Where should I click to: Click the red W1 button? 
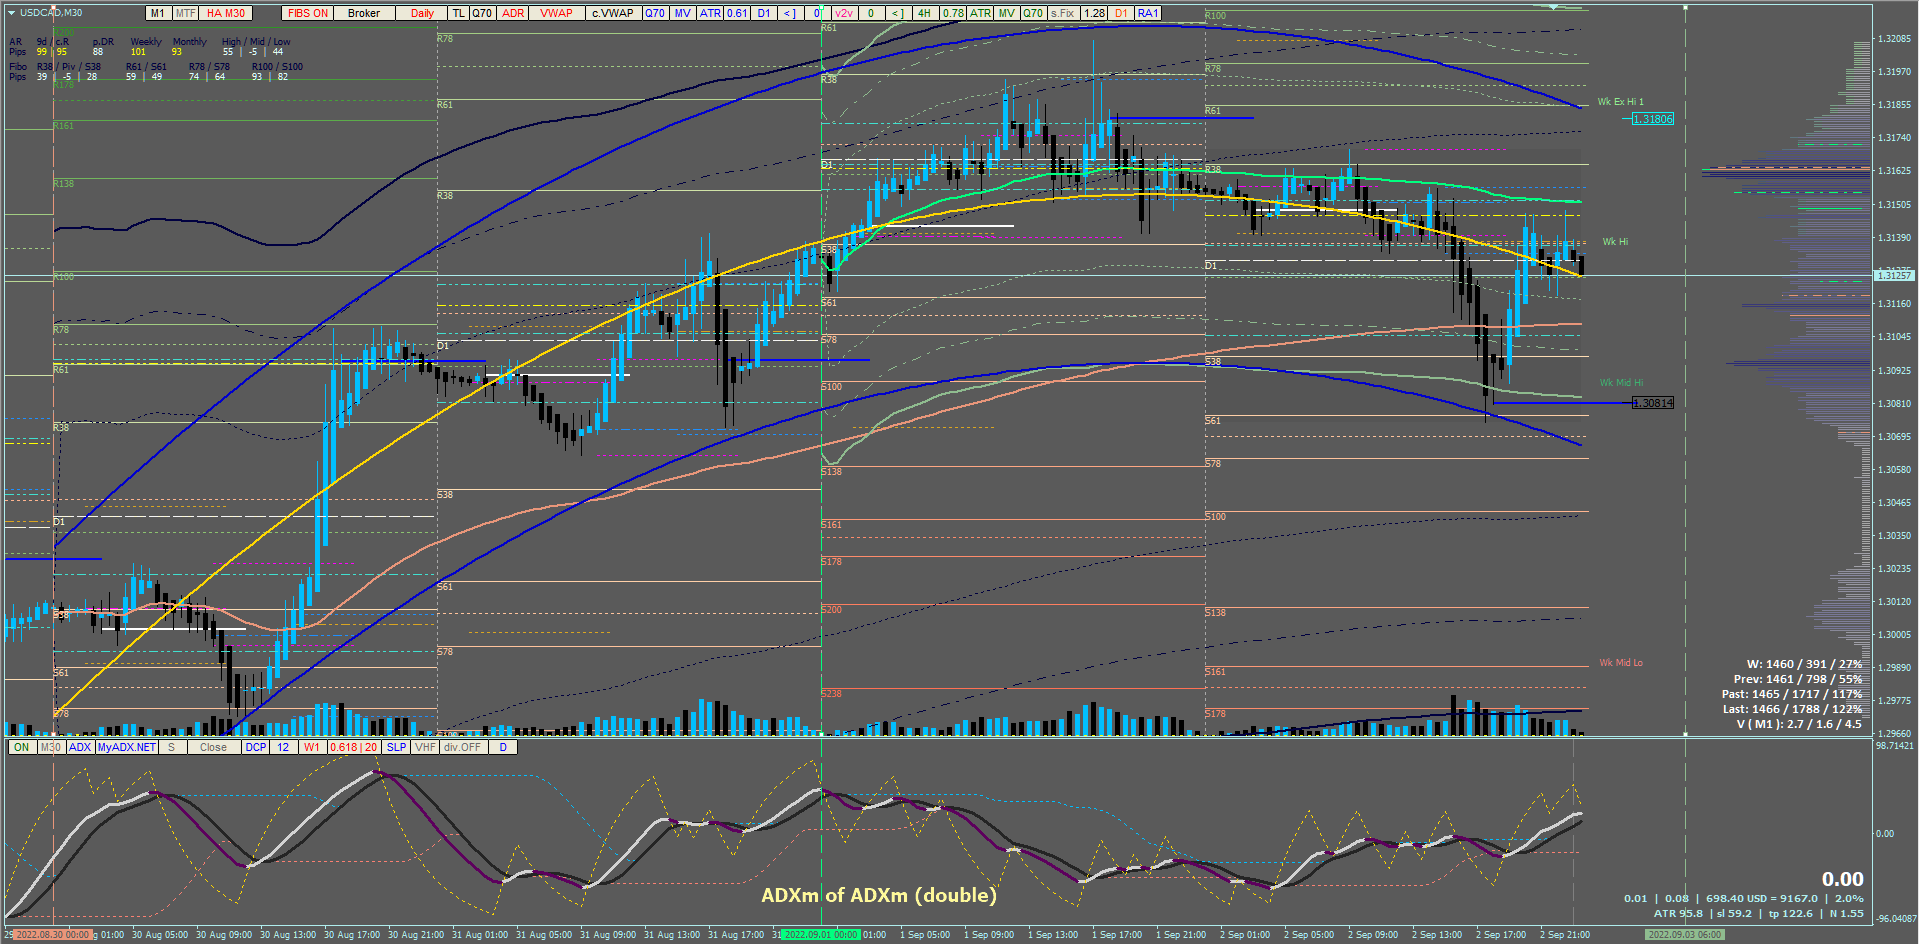tap(312, 747)
